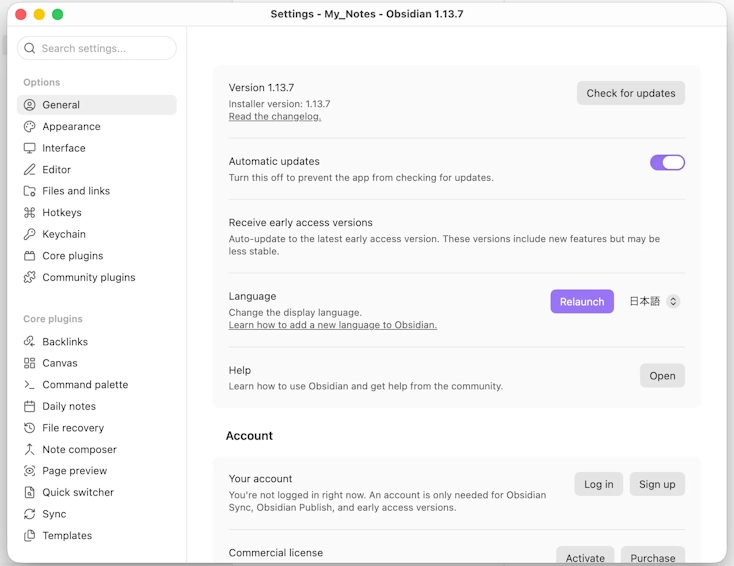Click the Editor pencil icon
The image size is (734, 566).
[29, 169]
